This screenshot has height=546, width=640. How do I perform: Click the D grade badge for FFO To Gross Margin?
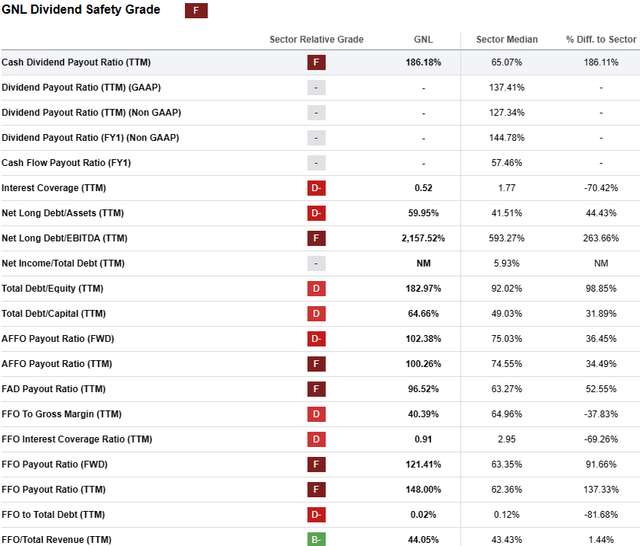(316, 414)
